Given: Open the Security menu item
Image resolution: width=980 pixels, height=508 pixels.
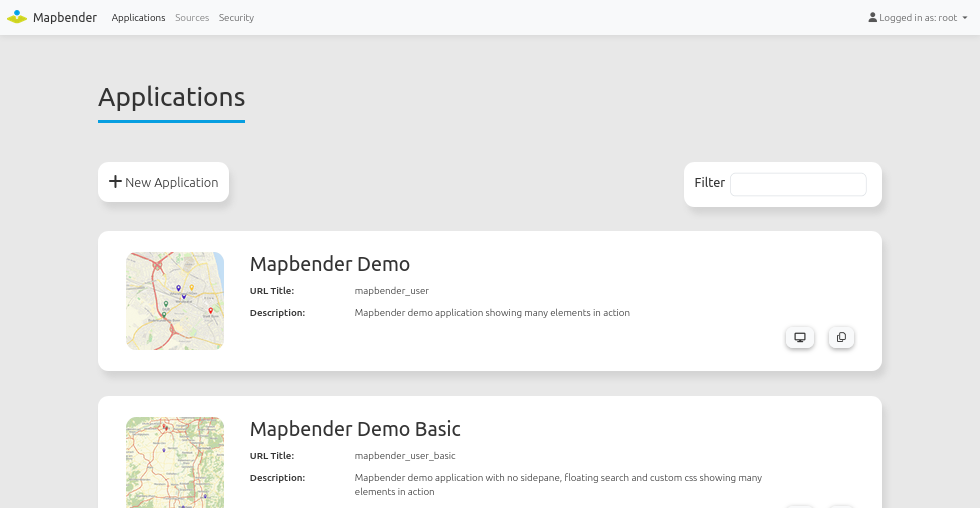Looking at the screenshot, I should pos(236,17).
